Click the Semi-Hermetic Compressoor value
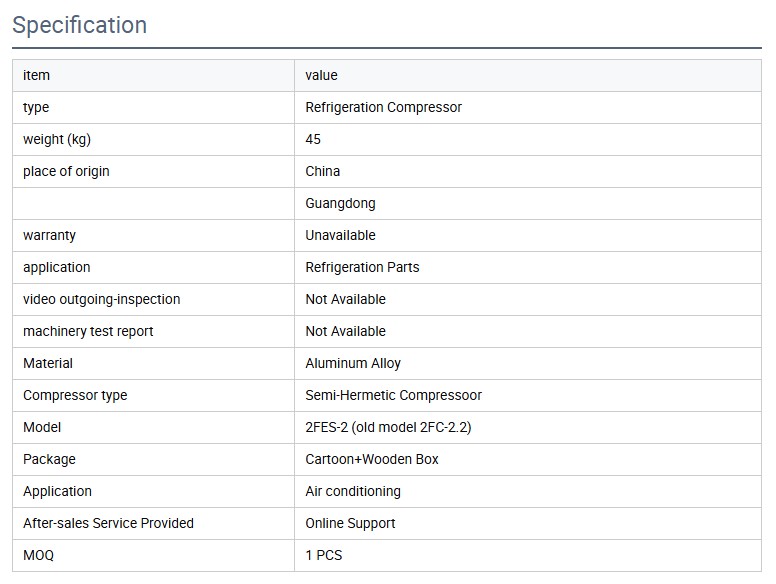Screen dimensions: 776x584 [393, 395]
